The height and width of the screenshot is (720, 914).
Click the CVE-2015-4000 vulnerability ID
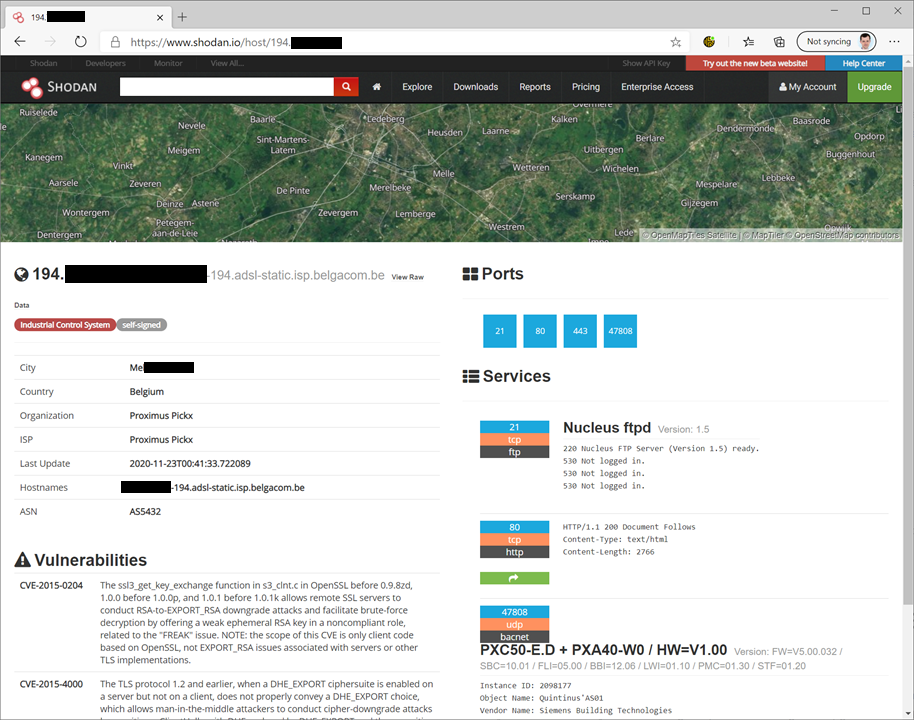(51, 684)
